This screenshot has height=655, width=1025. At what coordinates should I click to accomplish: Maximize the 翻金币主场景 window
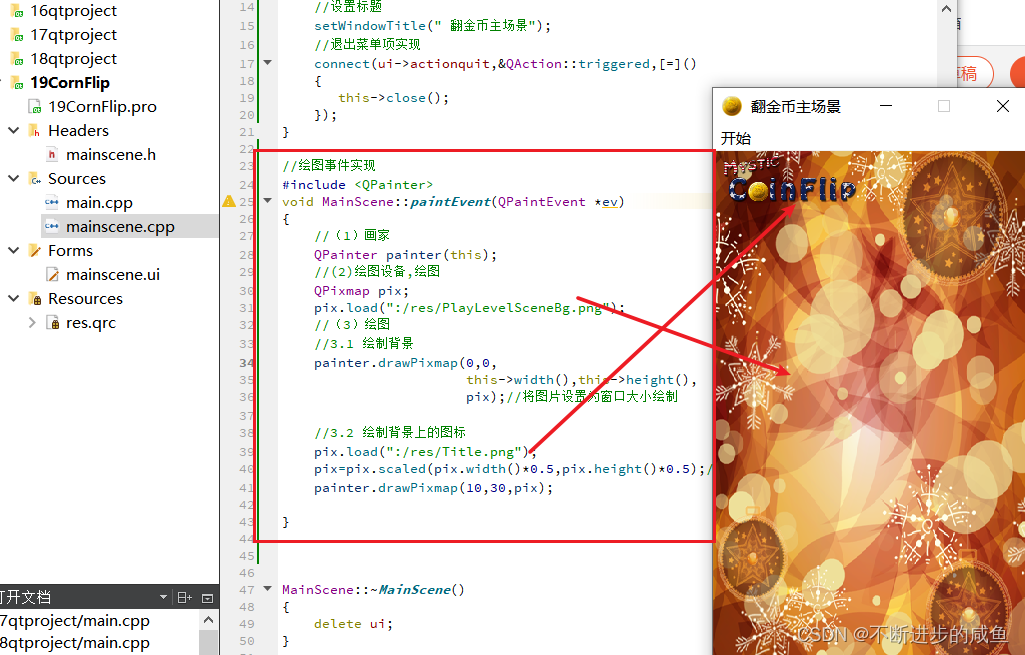(x=944, y=106)
